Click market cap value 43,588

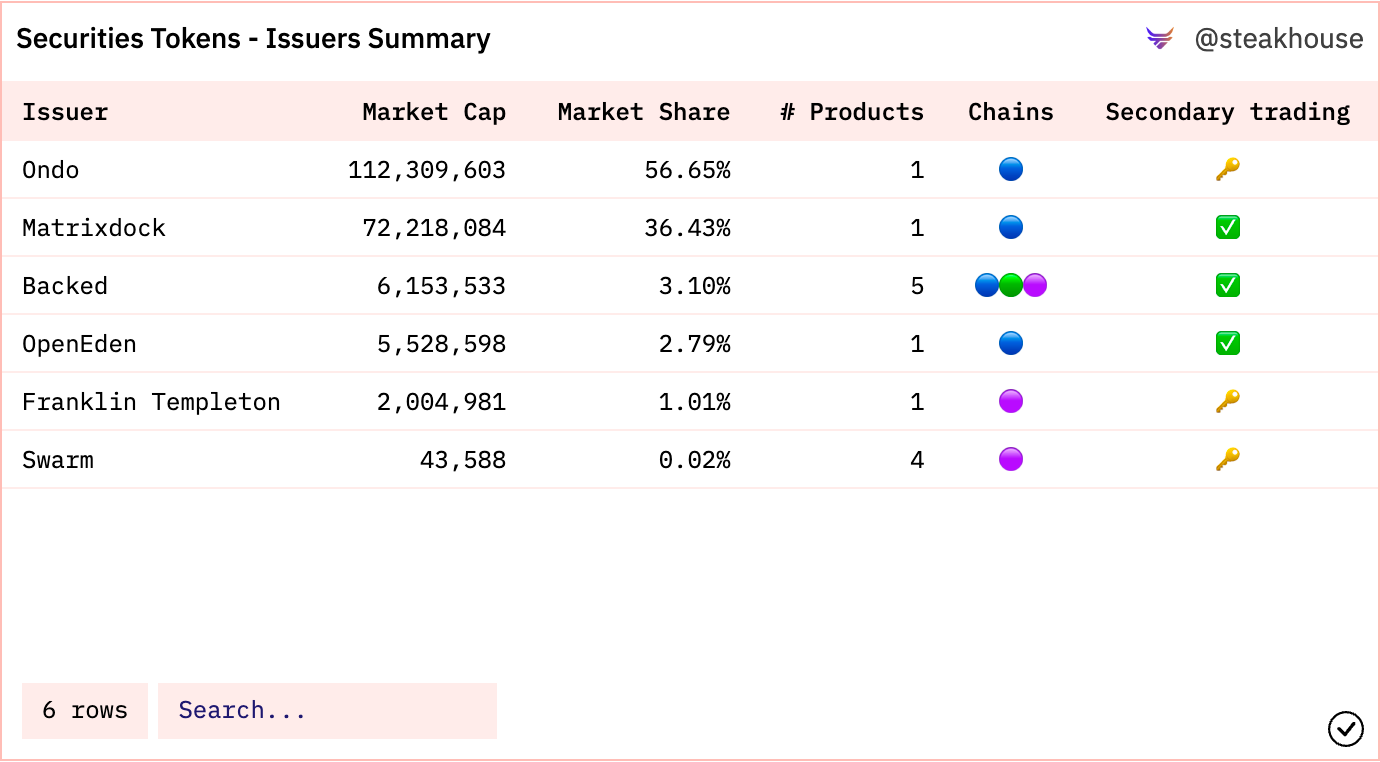pos(463,460)
